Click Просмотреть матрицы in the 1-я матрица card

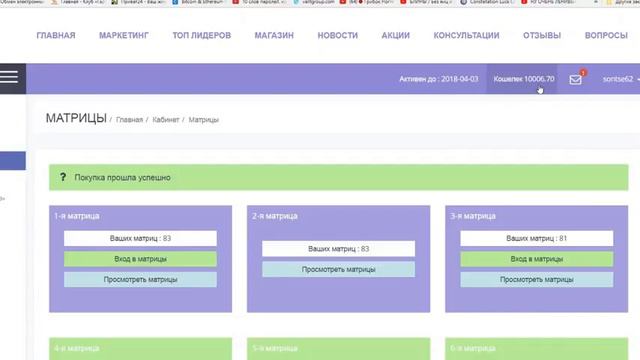(x=140, y=280)
